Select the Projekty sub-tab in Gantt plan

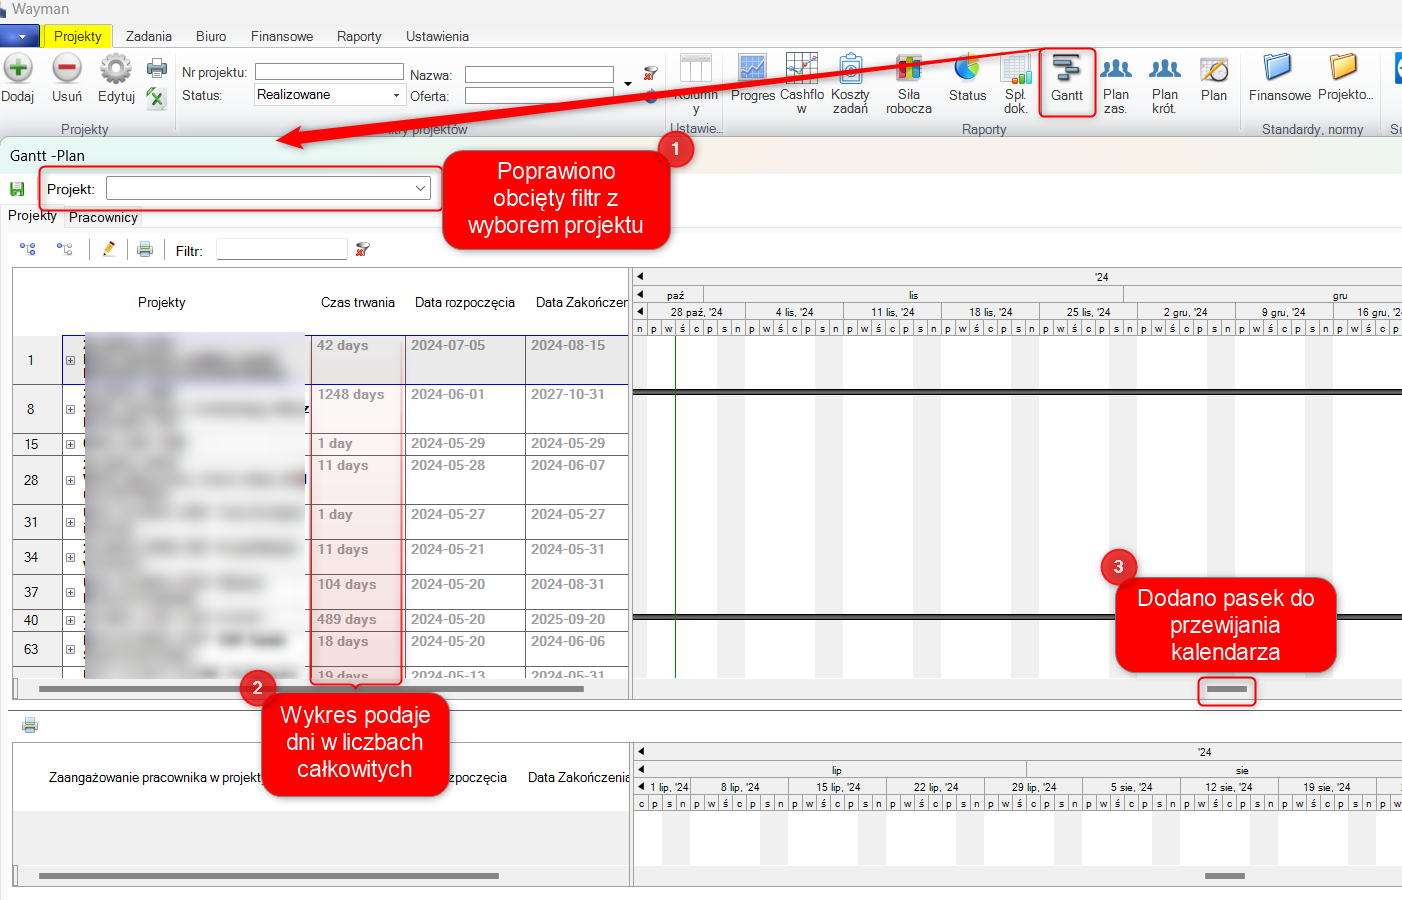(x=32, y=216)
